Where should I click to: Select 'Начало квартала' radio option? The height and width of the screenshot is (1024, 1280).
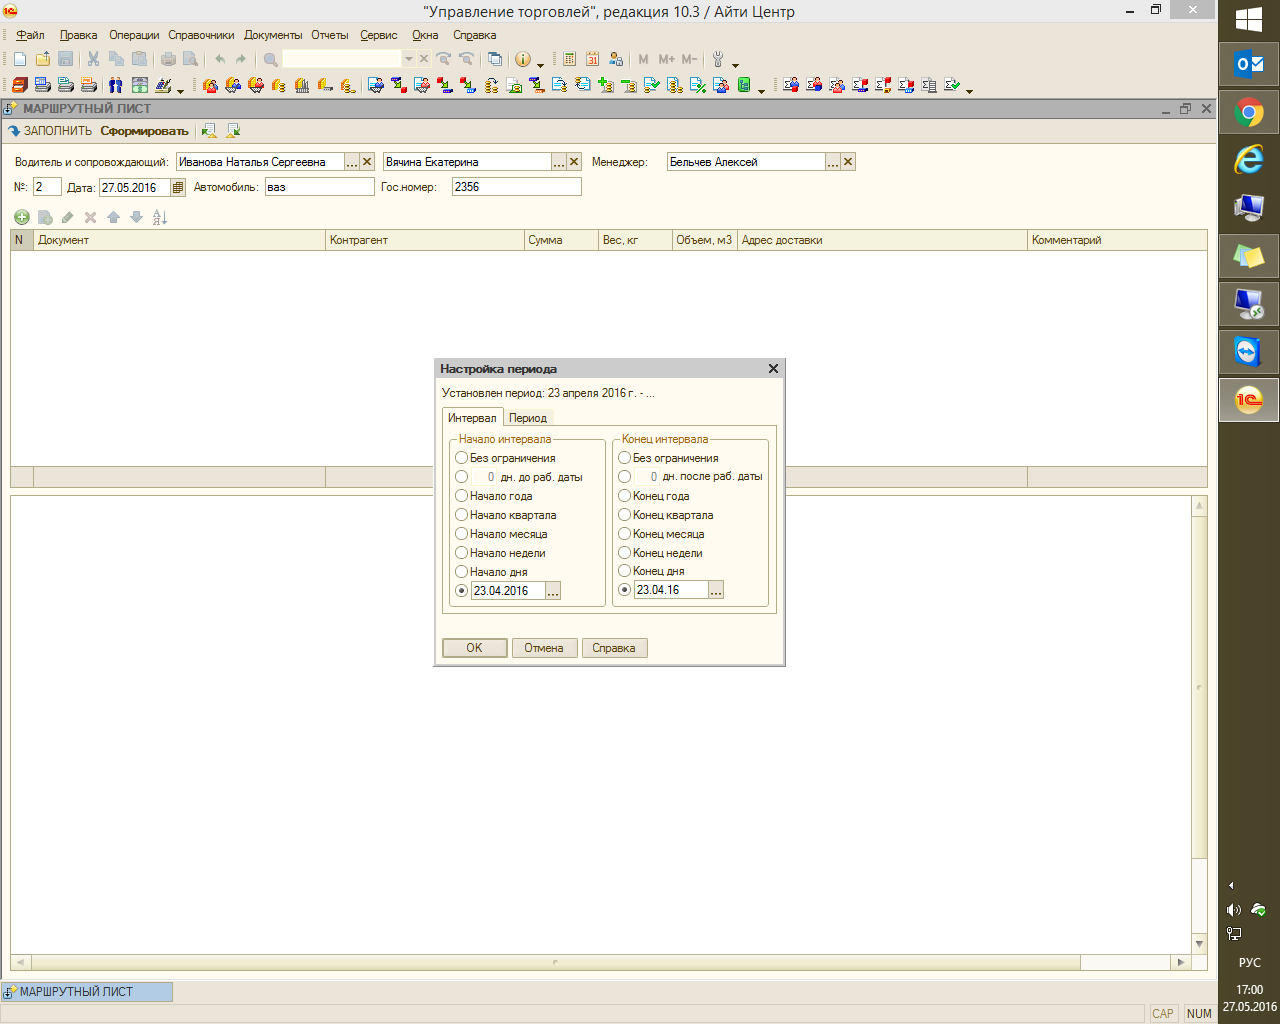(x=461, y=515)
